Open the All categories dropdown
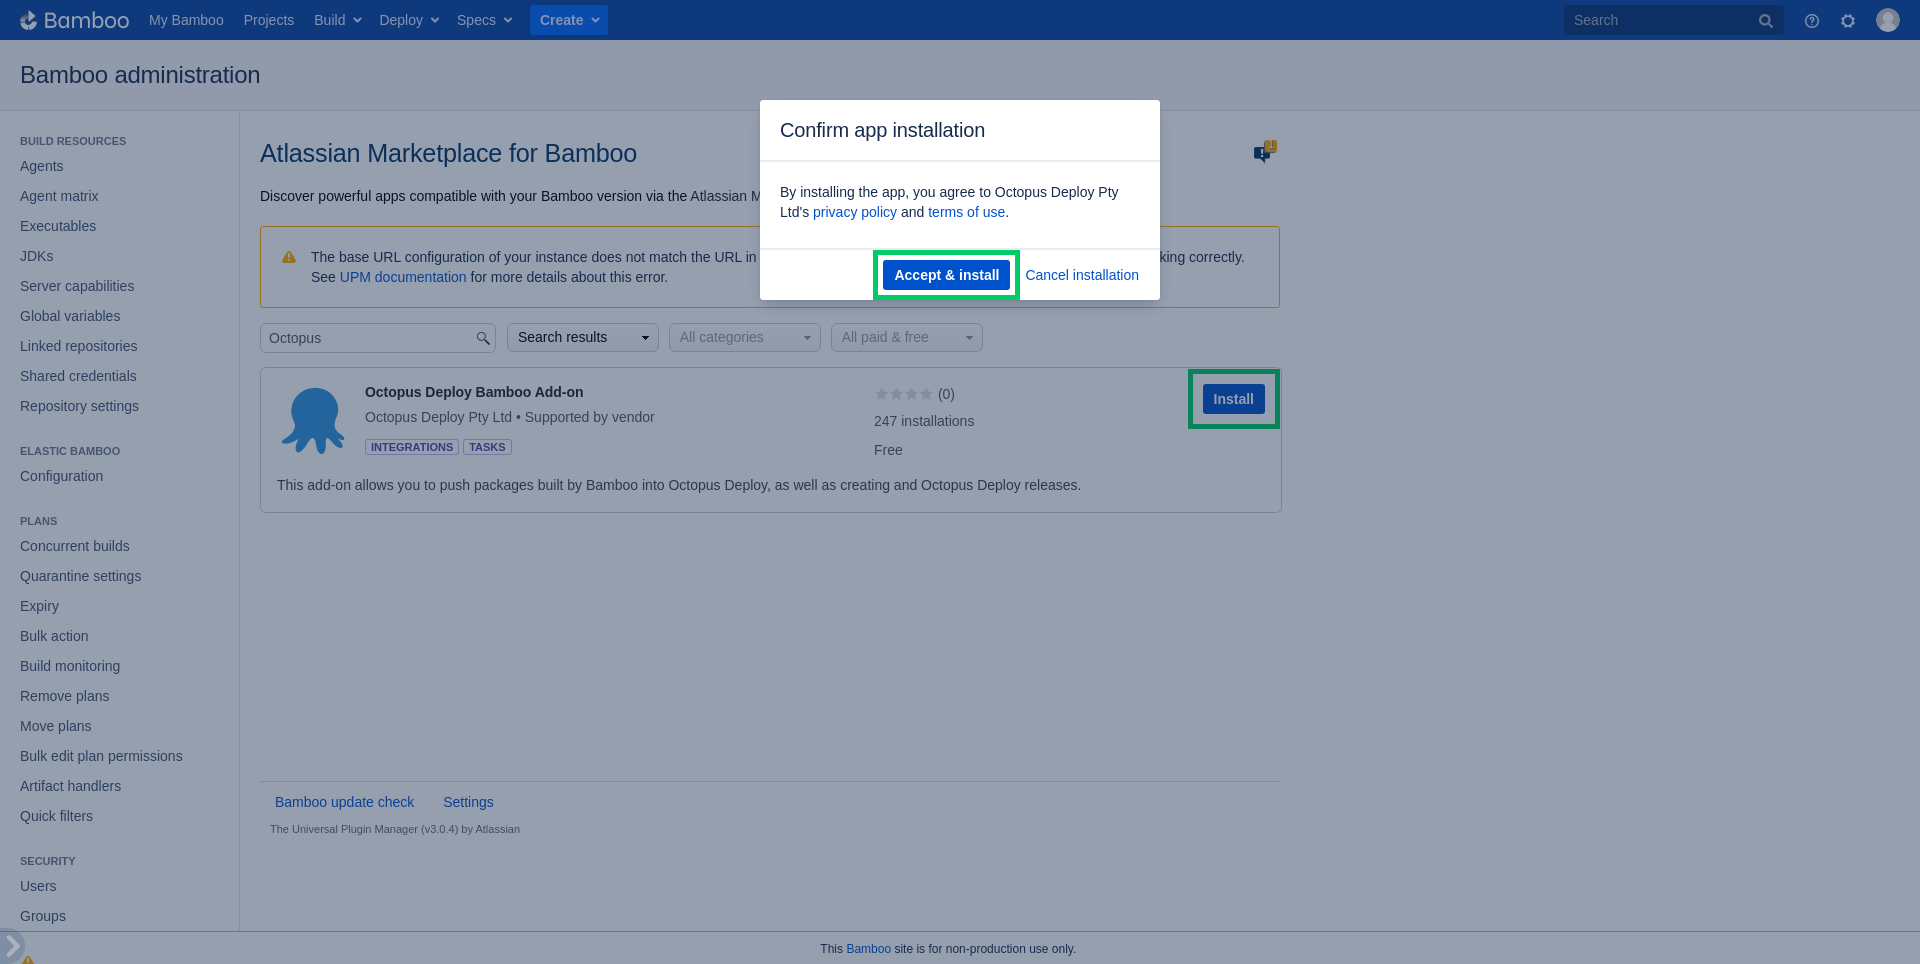The width and height of the screenshot is (1920, 964). click(745, 337)
